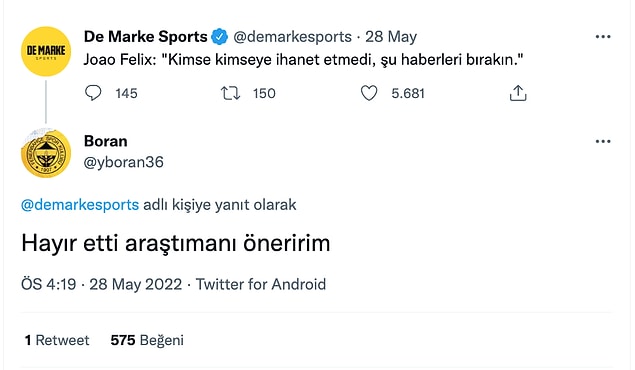Click the reply speech bubble icon
Viewport: 635px width, 370px height.
click(x=93, y=93)
